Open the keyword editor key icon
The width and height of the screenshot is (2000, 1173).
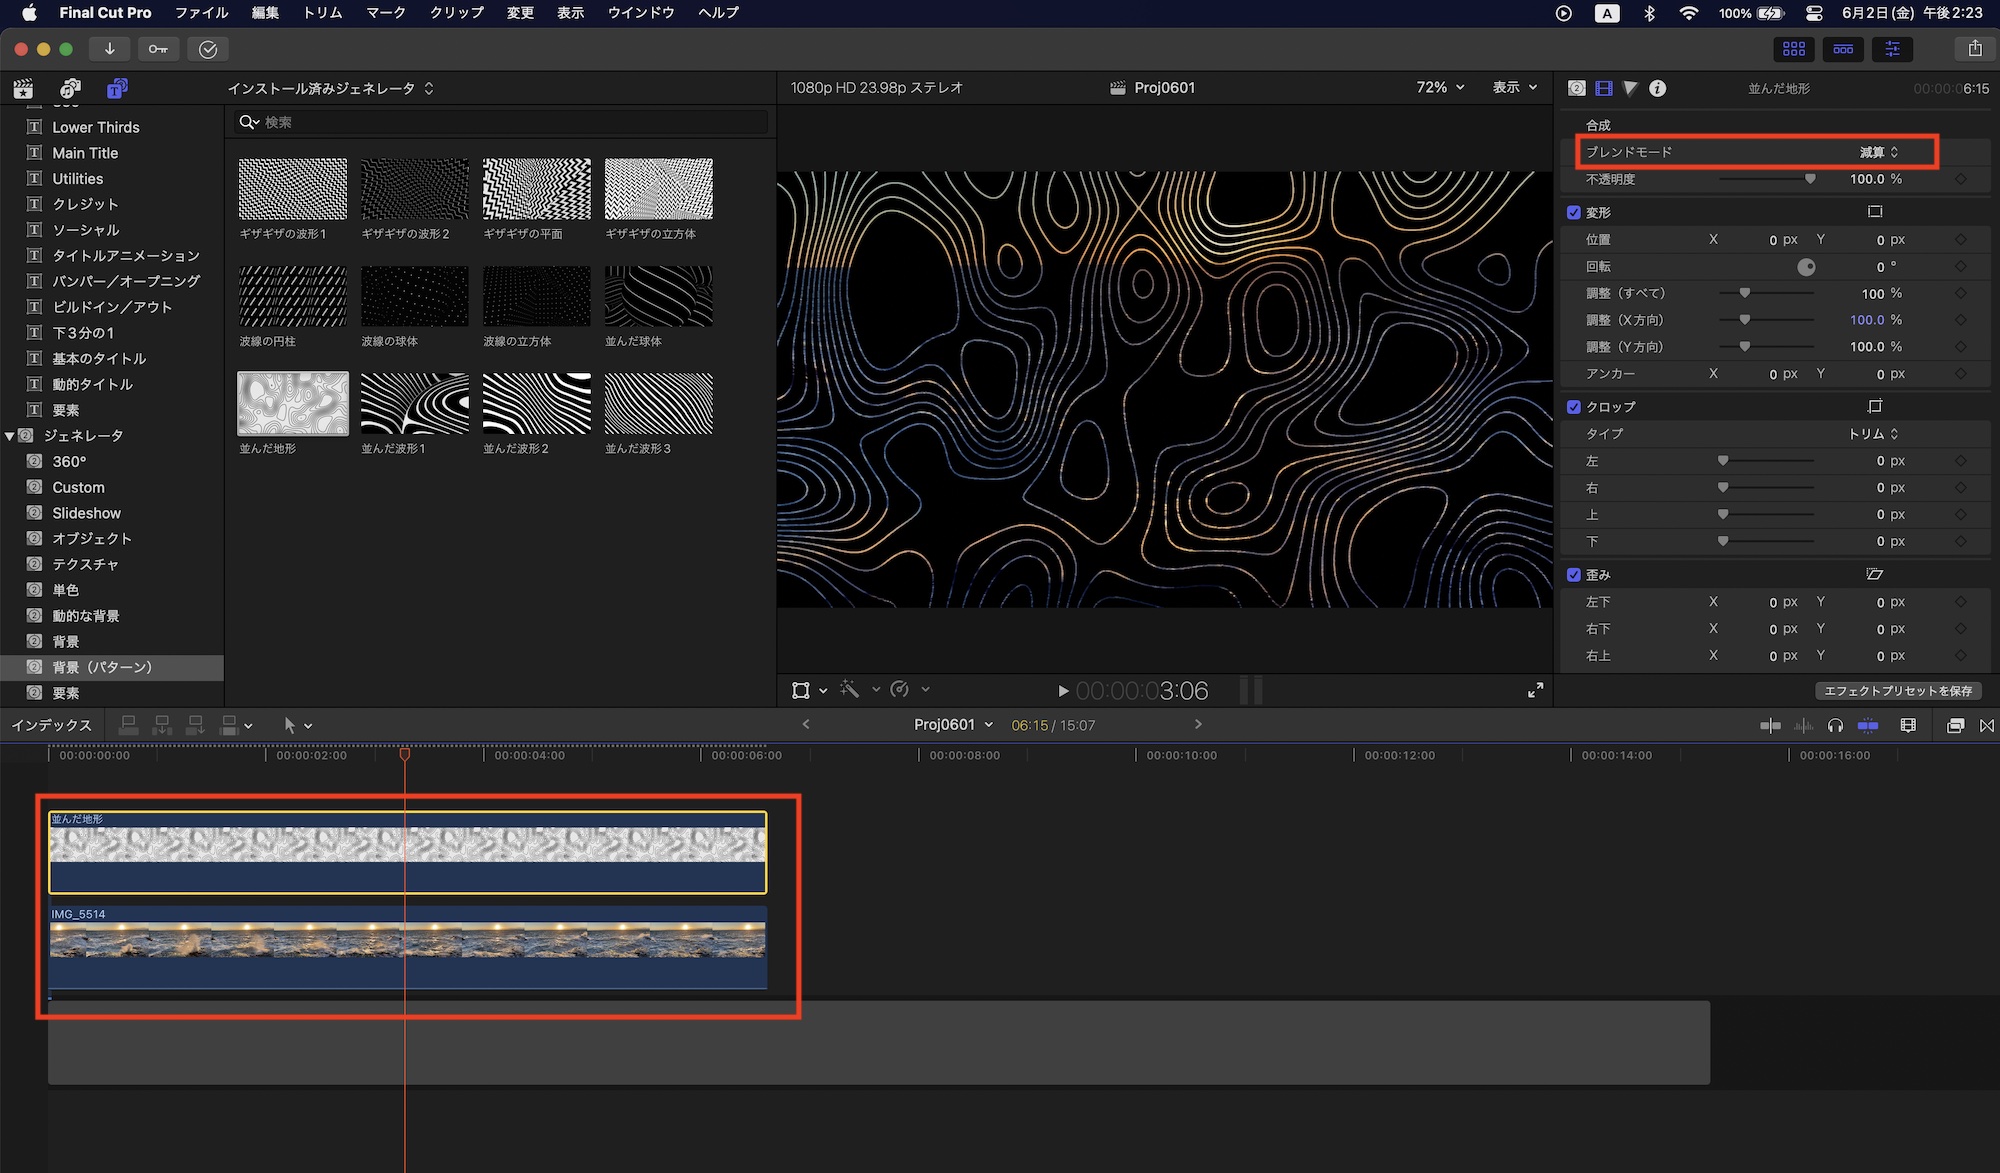coord(158,49)
